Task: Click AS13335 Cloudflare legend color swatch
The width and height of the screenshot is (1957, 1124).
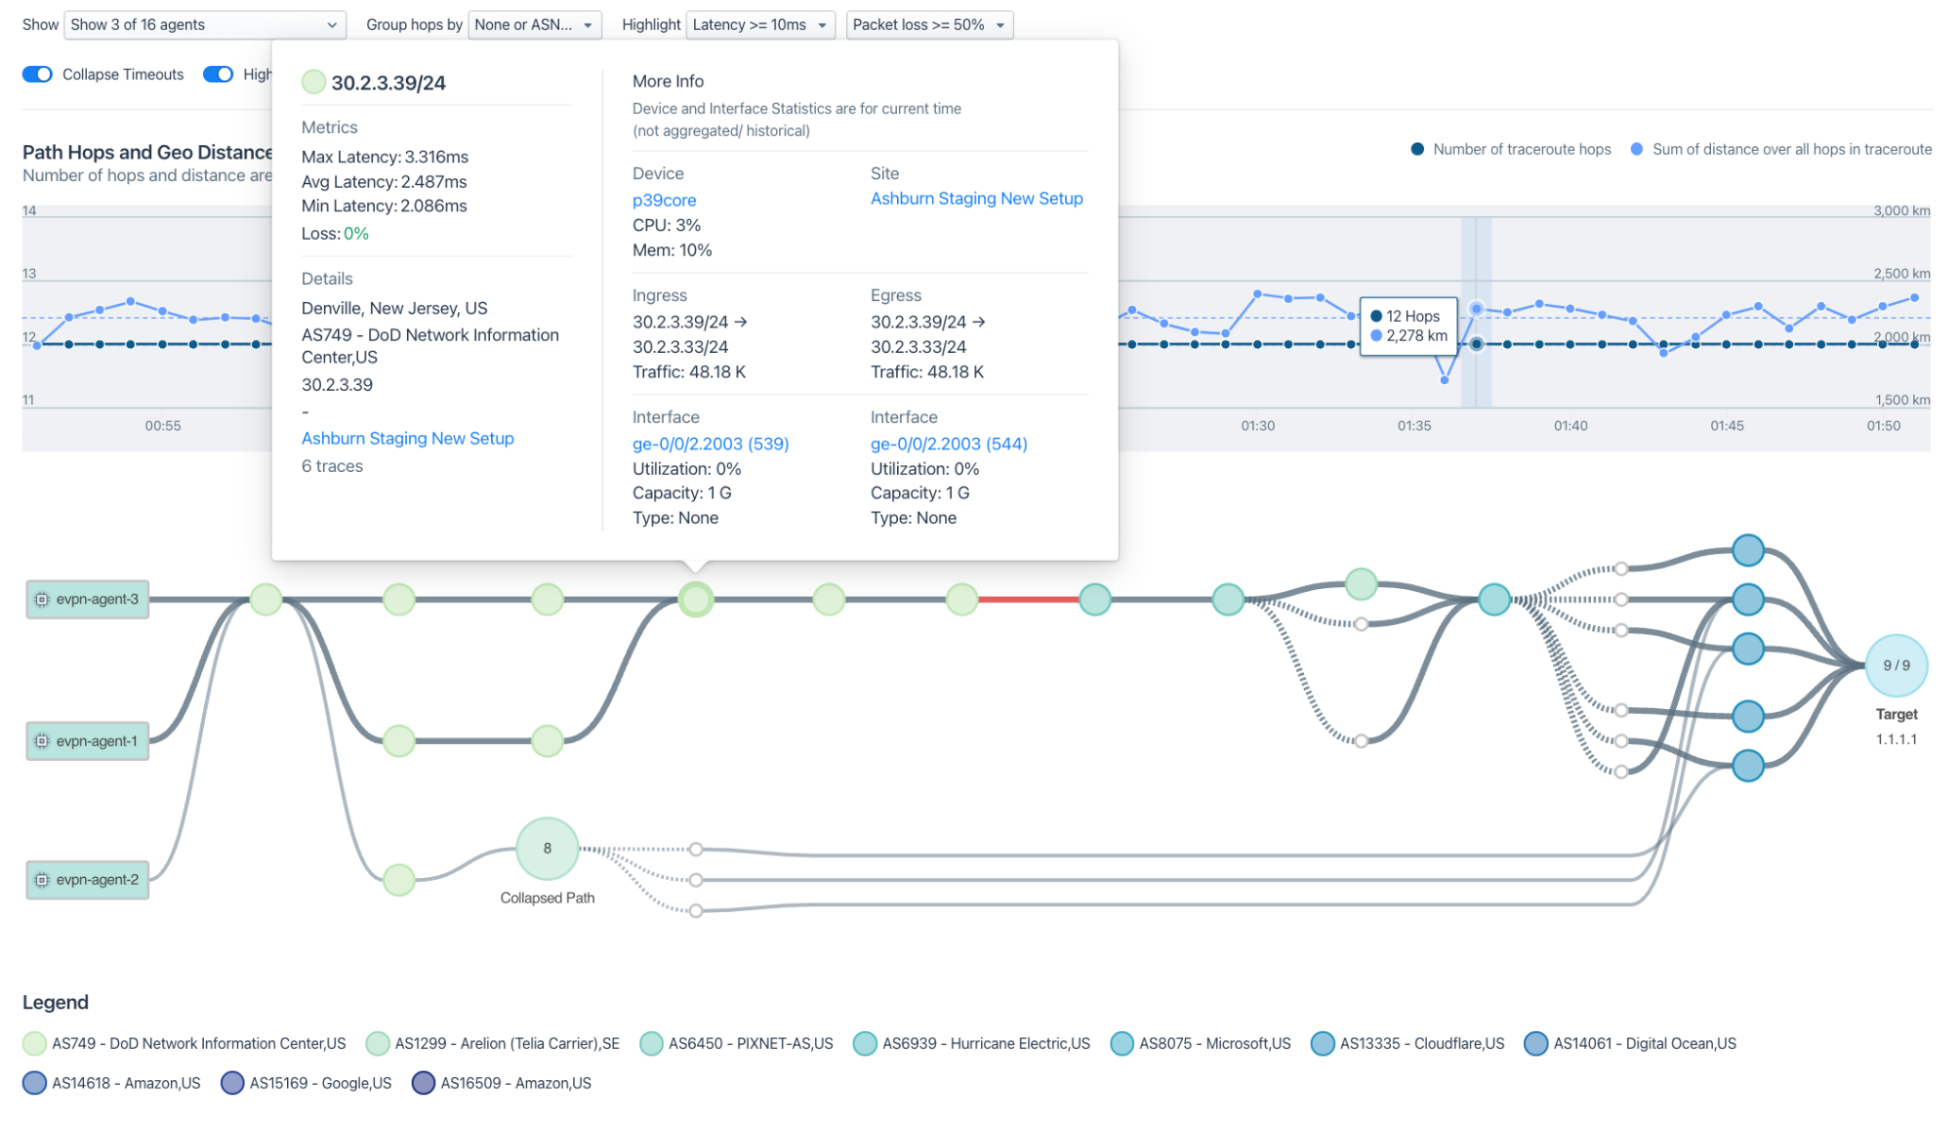Action: 1322,1043
